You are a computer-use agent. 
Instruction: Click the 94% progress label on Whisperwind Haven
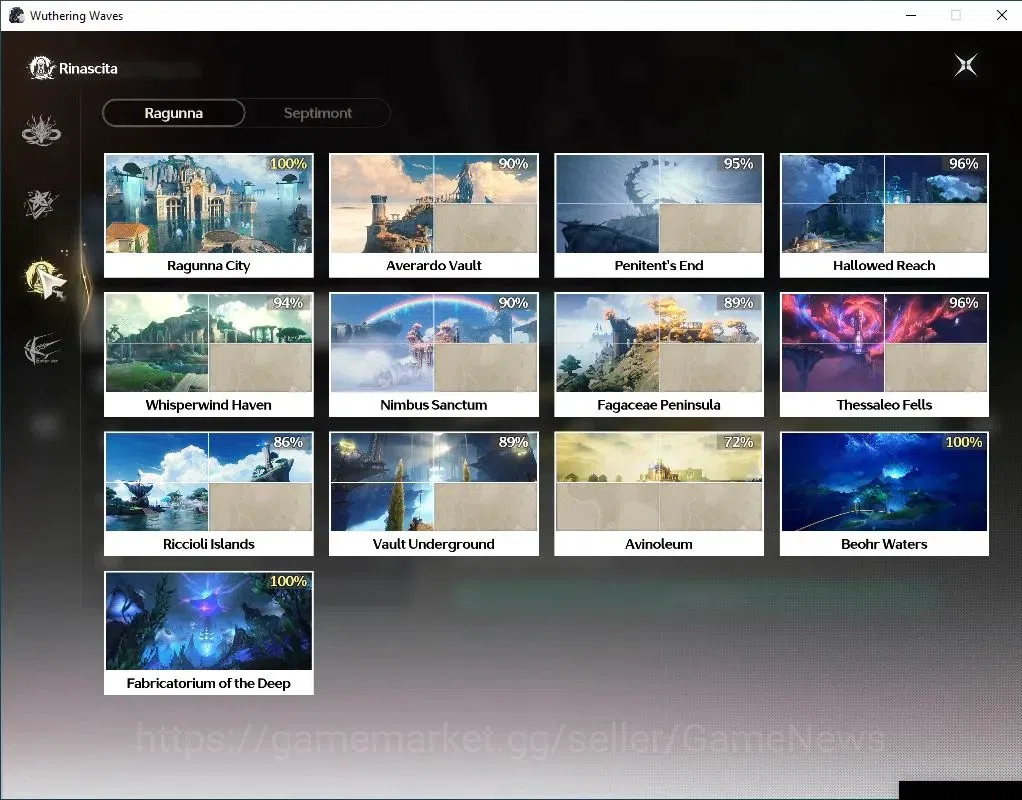[288, 303]
